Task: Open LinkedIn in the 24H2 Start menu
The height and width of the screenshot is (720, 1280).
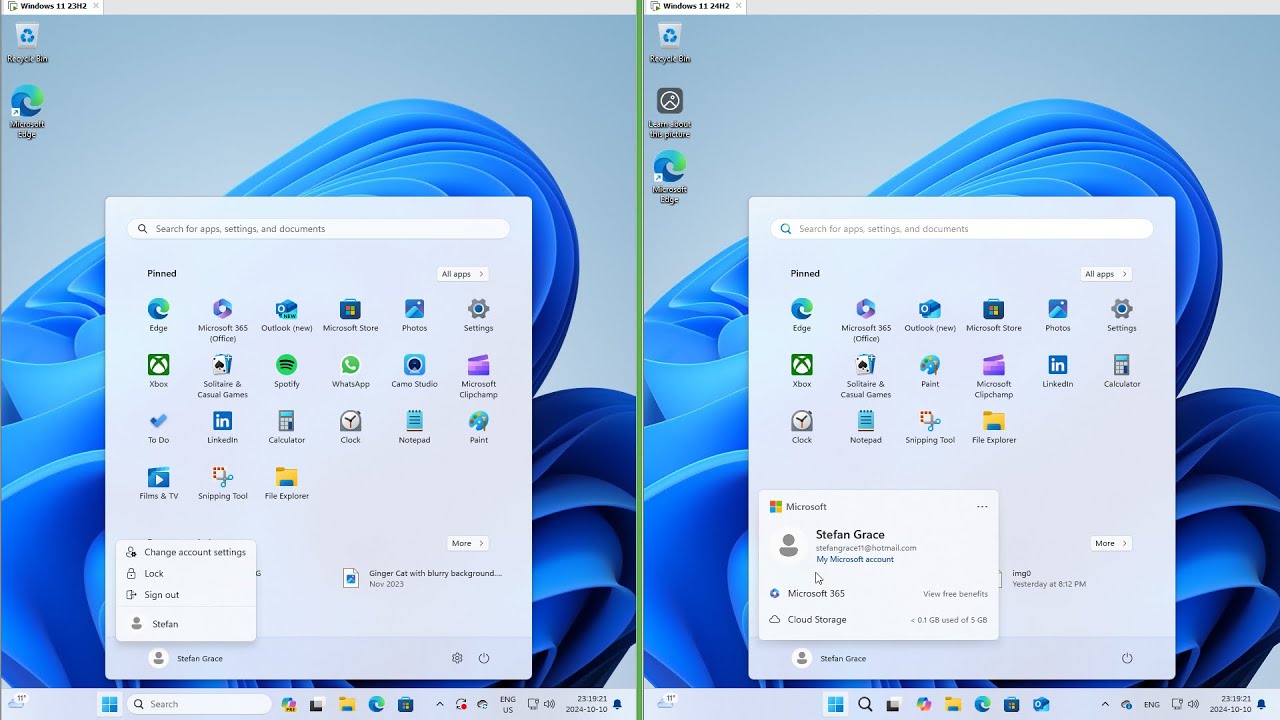Action: [x=1057, y=371]
